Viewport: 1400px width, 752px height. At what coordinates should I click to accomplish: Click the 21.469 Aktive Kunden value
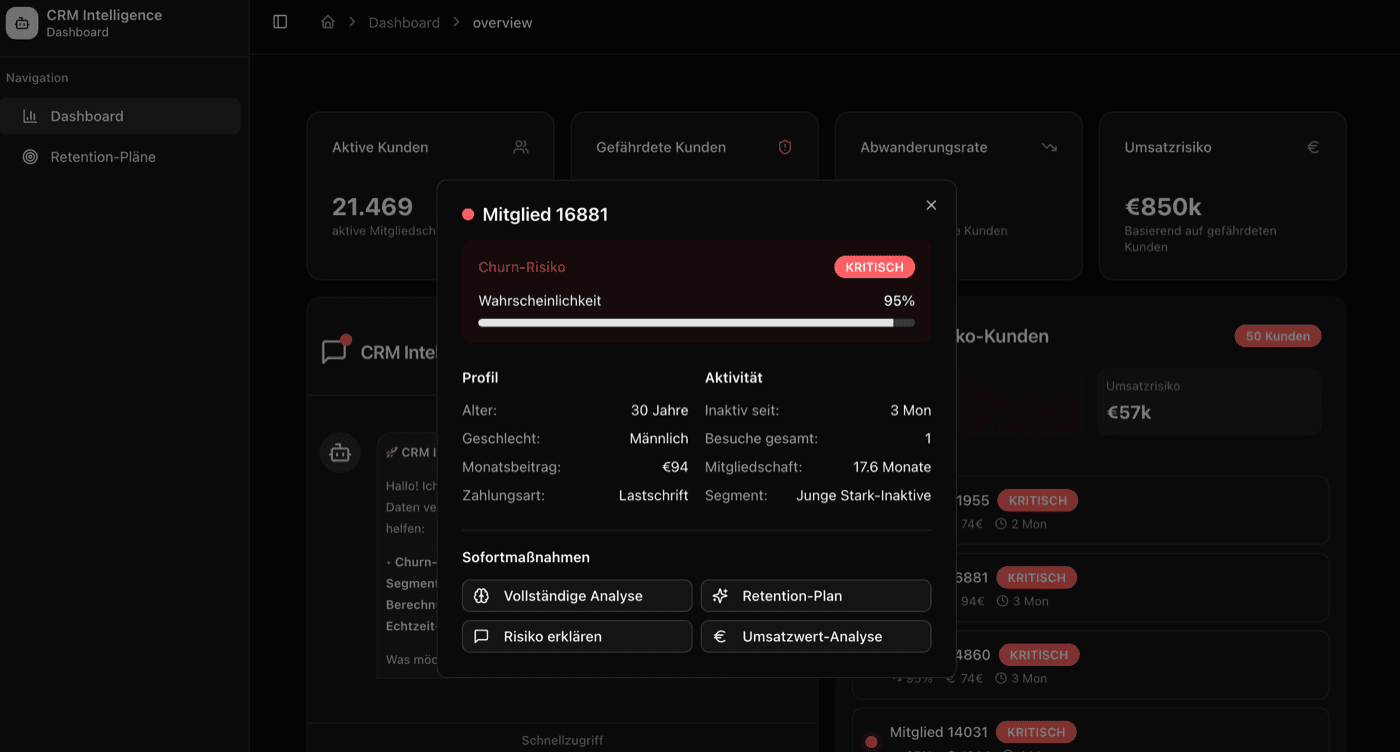[372, 207]
